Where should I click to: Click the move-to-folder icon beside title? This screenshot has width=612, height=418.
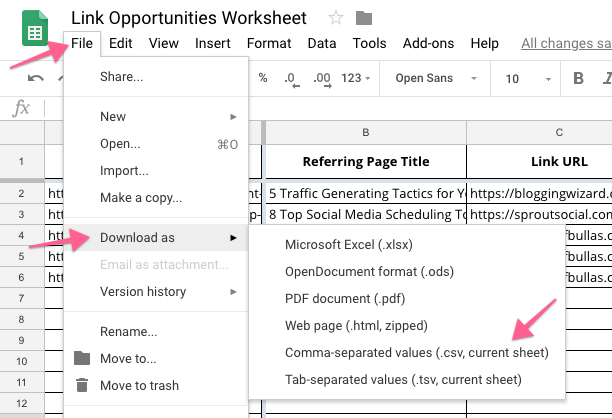coord(364,18)
